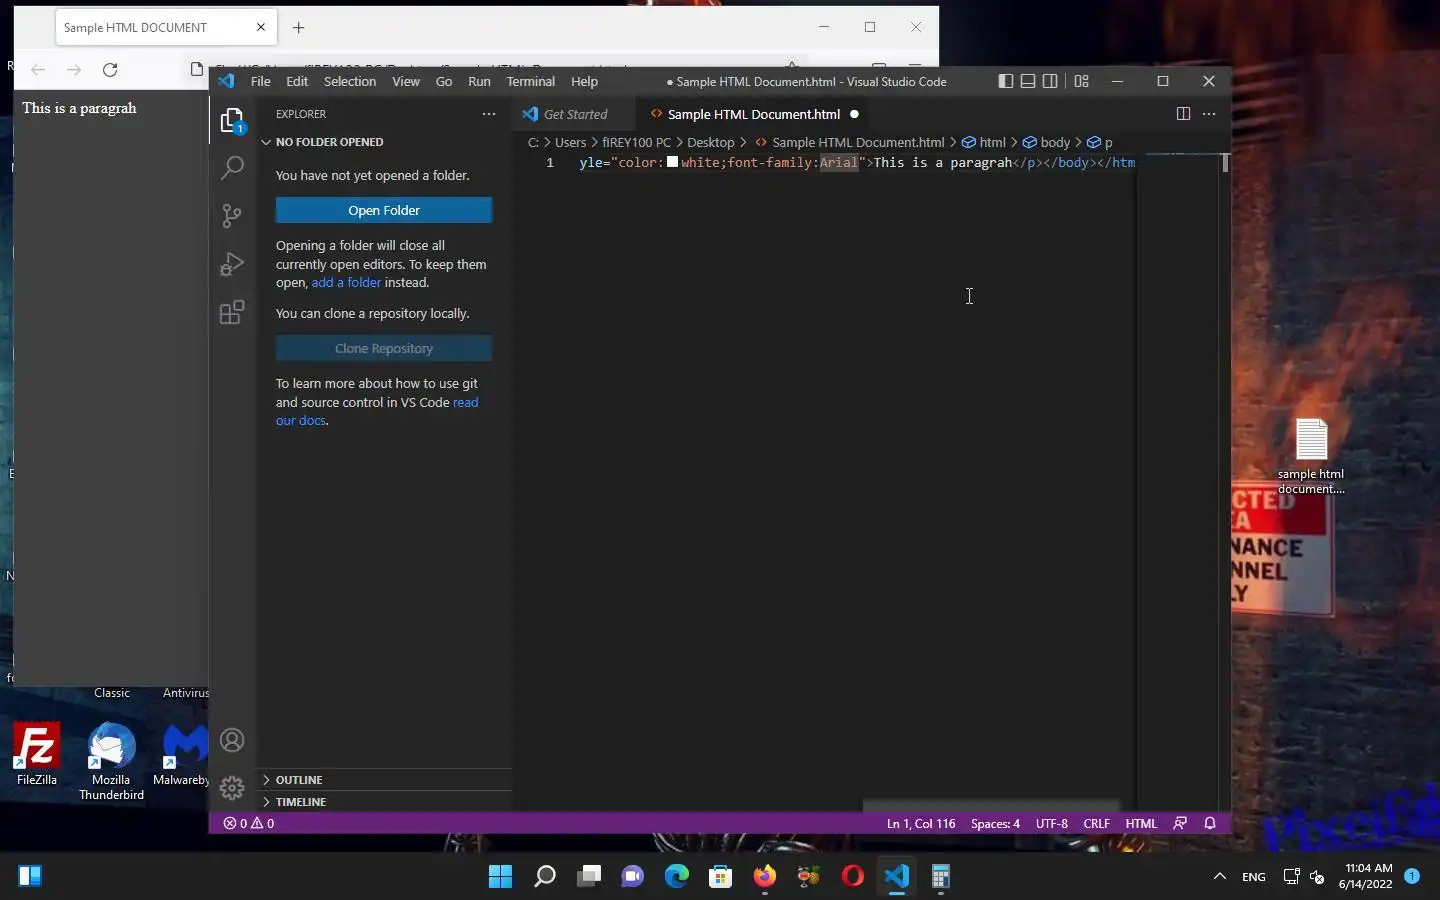Open the Accounts menu icon

[x=232, y=740]
